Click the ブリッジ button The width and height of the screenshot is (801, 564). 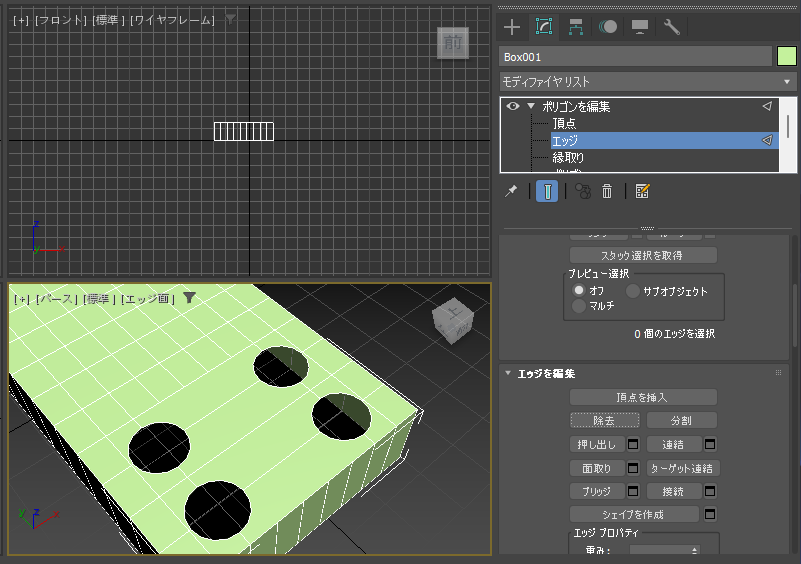[597, 491]
